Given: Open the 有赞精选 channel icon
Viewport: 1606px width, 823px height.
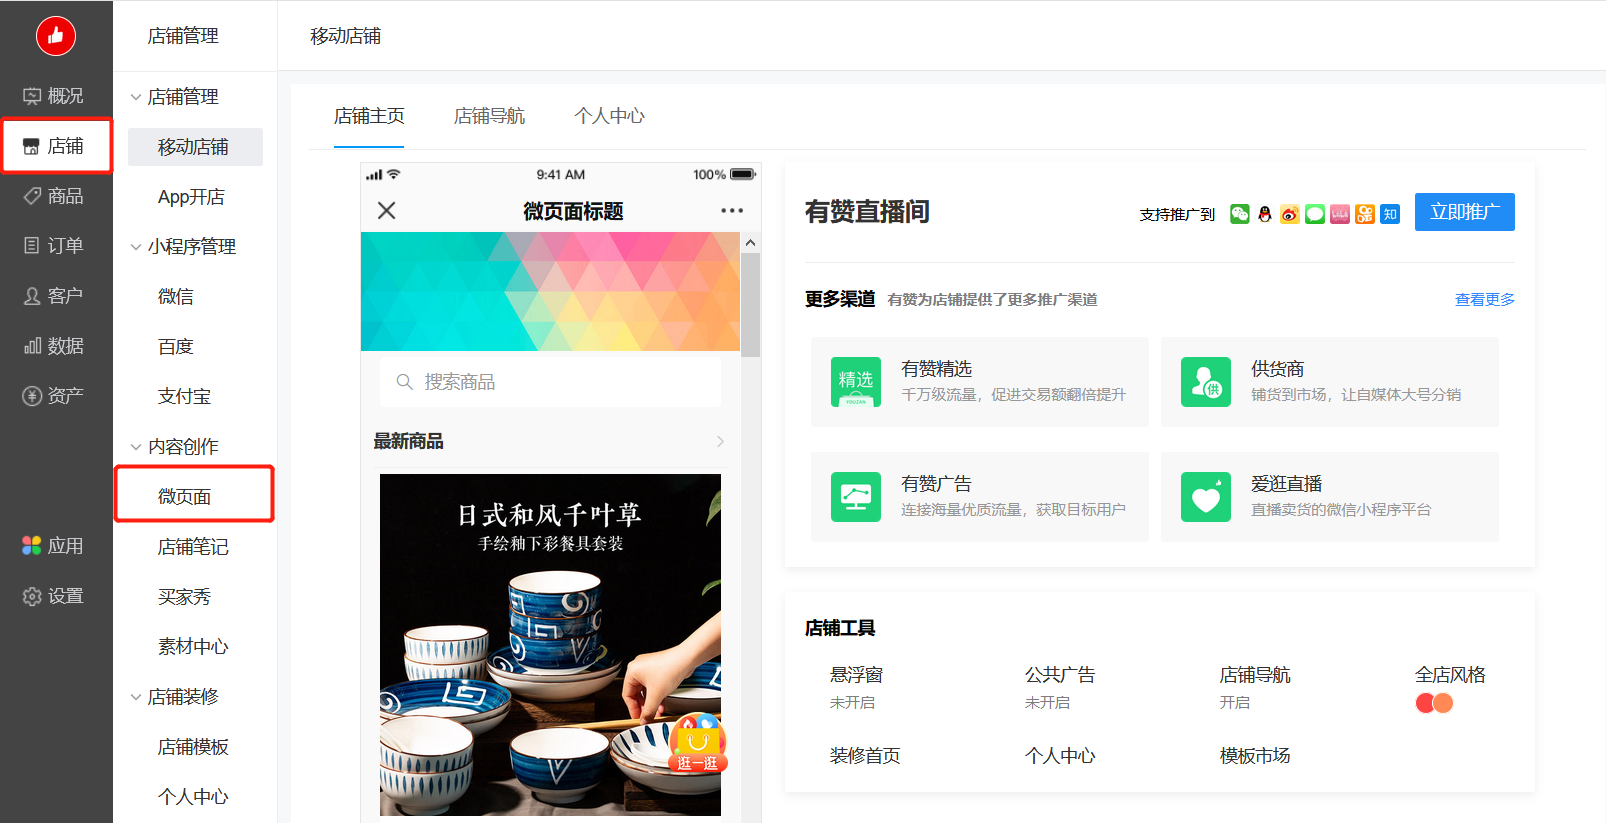Looking at the screenshot, I should coord(856,382).
